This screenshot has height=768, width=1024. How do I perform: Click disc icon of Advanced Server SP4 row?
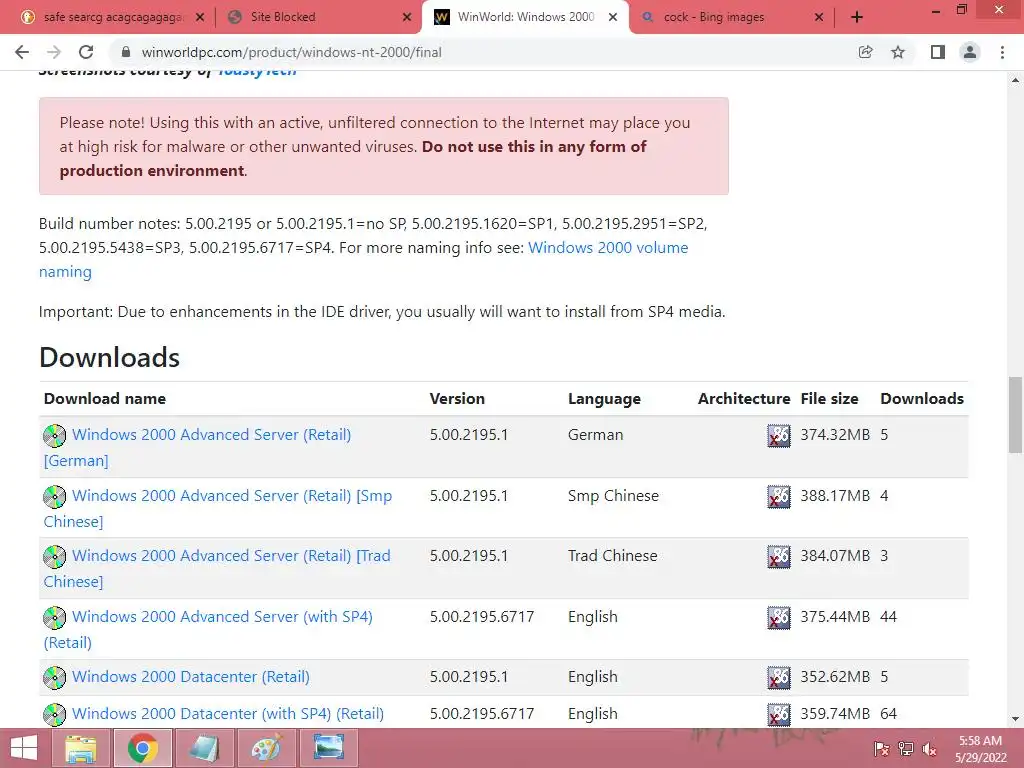[54, 617]
